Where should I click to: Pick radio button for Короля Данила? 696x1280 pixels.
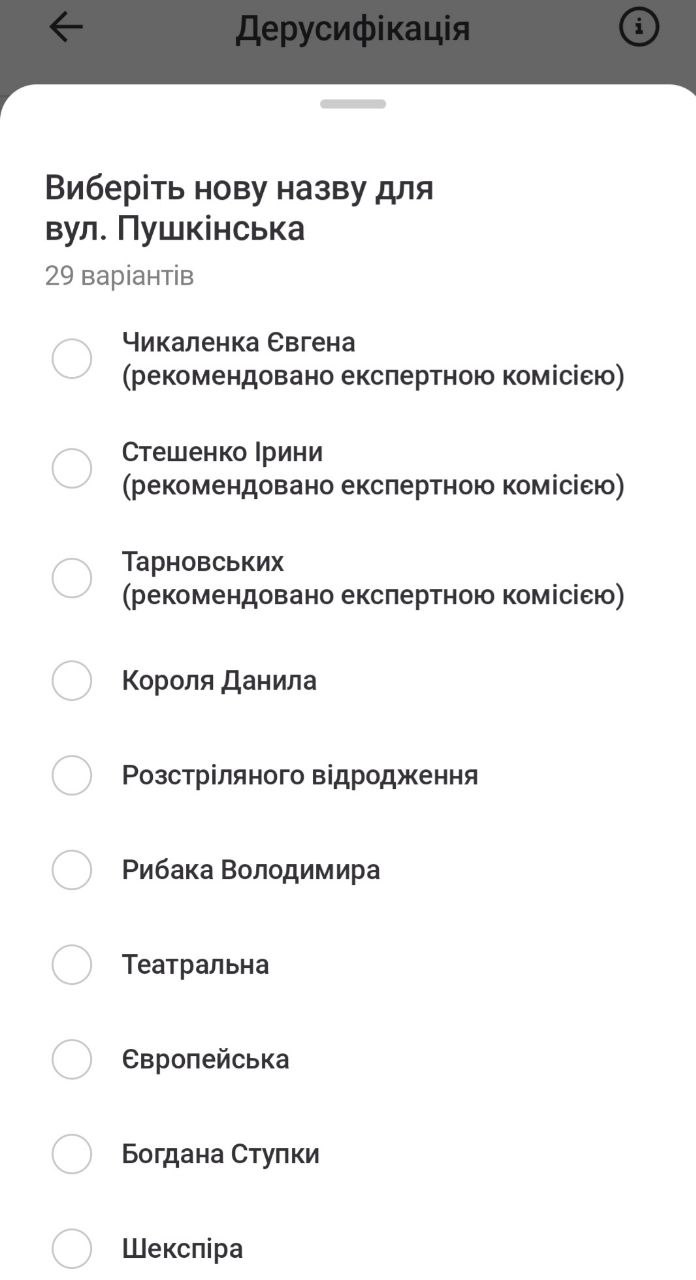pos(72,681)
